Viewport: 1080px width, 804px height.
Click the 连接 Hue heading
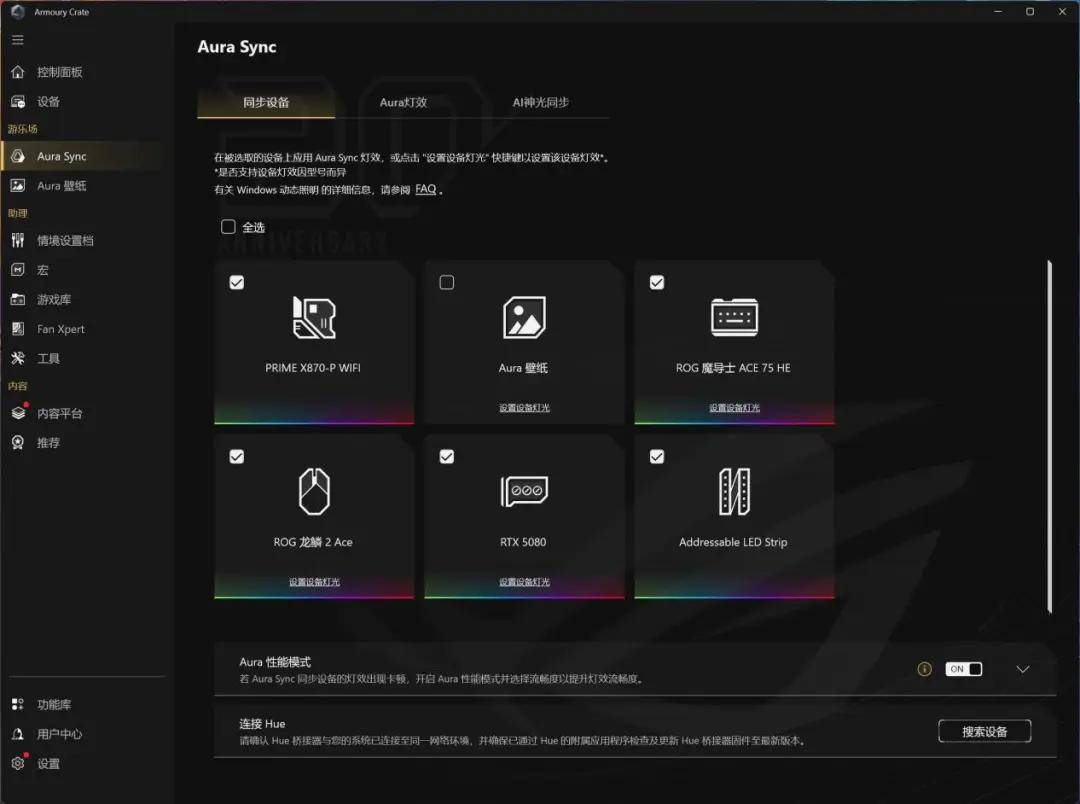coord(262,724)
